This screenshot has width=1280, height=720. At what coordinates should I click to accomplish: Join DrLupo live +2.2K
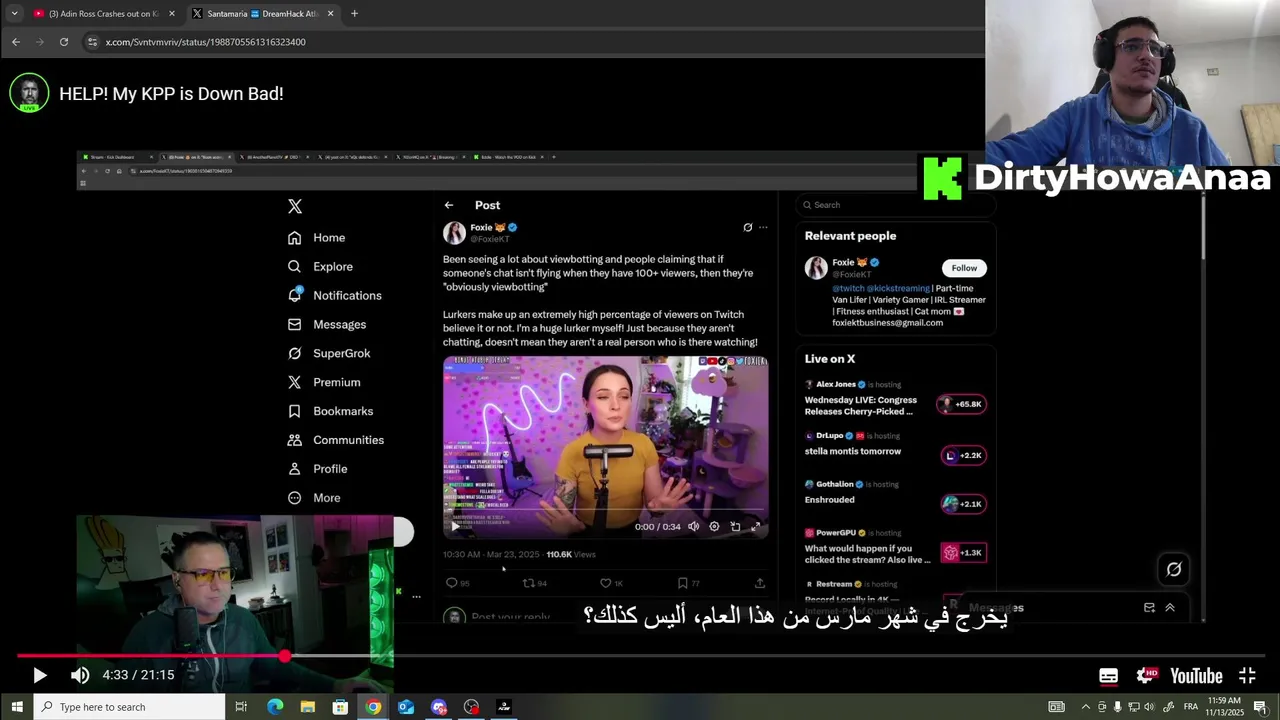coord(964,455)
